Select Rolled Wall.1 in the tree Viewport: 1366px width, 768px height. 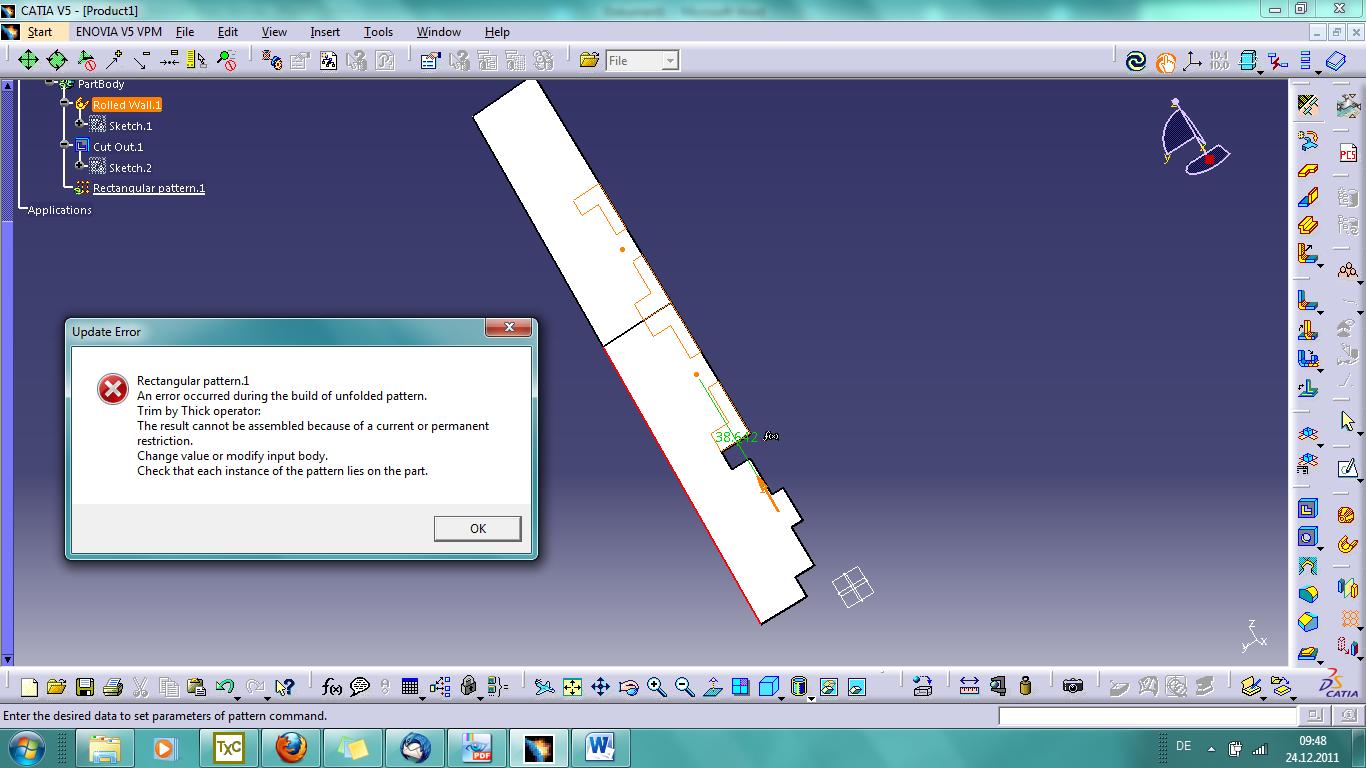[127, 105]
